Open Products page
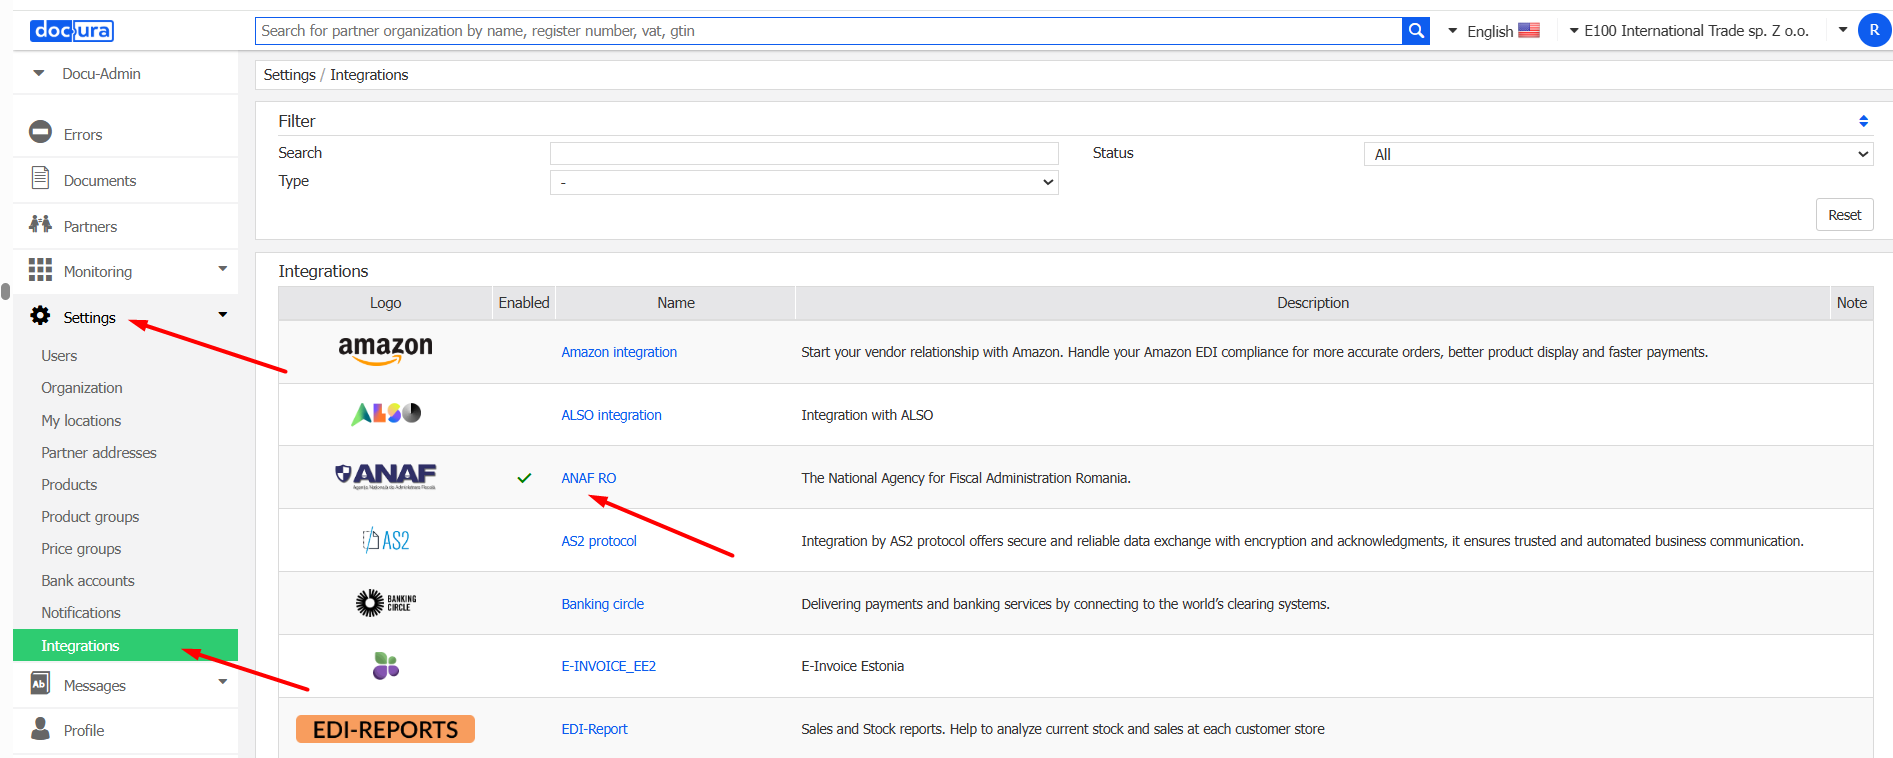This screenshot has width=1893, height=758. tap(69, 485)
